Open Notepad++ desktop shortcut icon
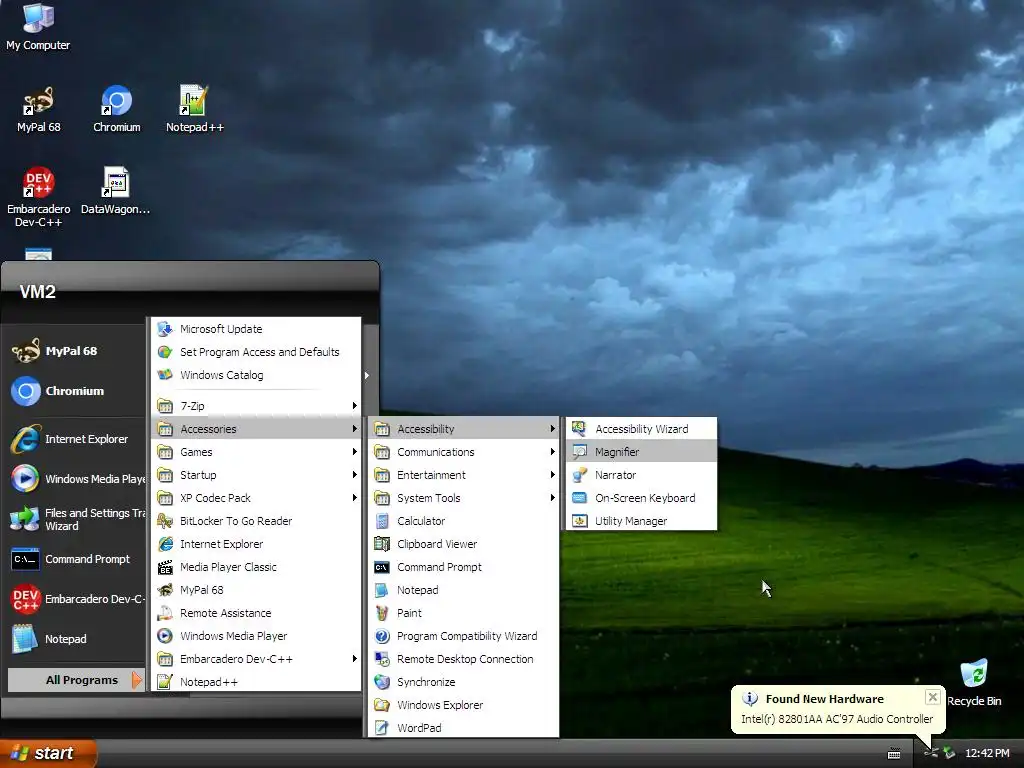 [194, 109]
